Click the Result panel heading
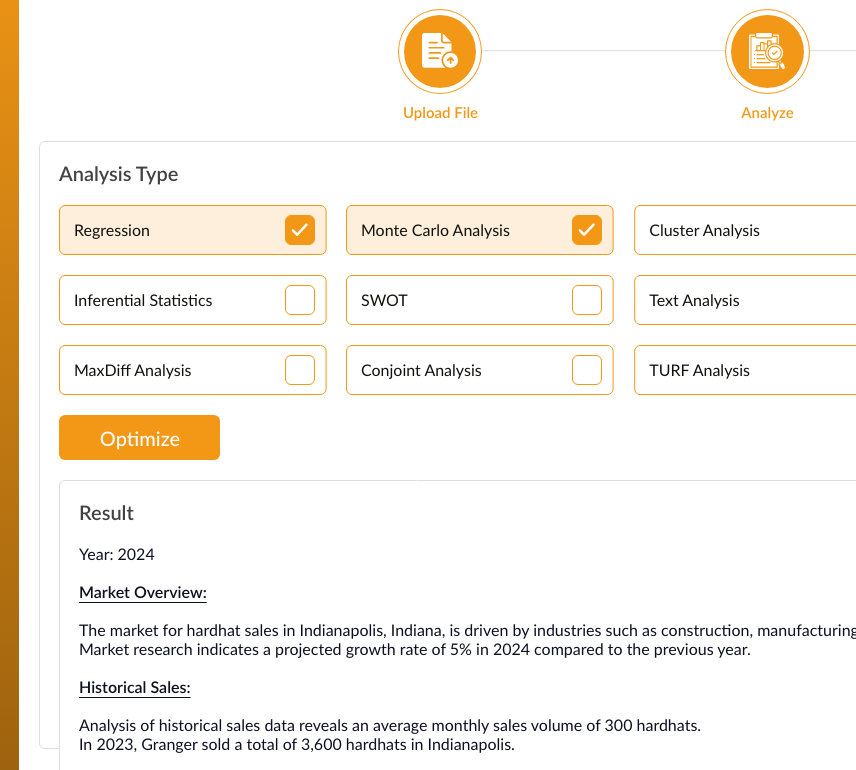Screen dimensions: 856x770 (106, 513)
